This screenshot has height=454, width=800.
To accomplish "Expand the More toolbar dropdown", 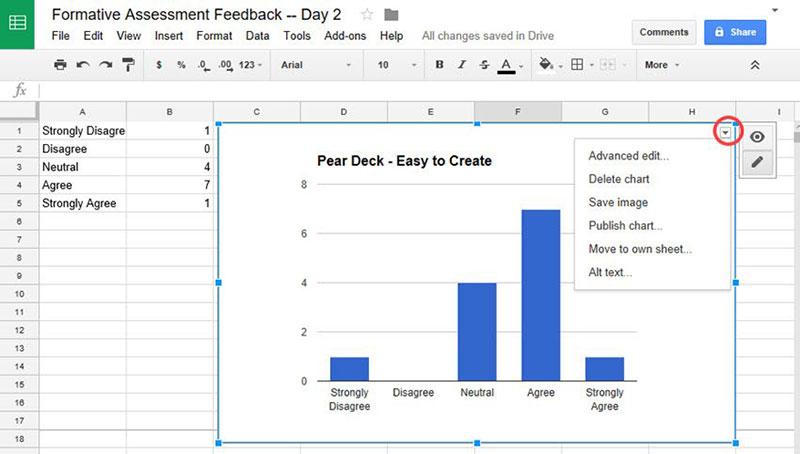I will click(x=662, y=65).
